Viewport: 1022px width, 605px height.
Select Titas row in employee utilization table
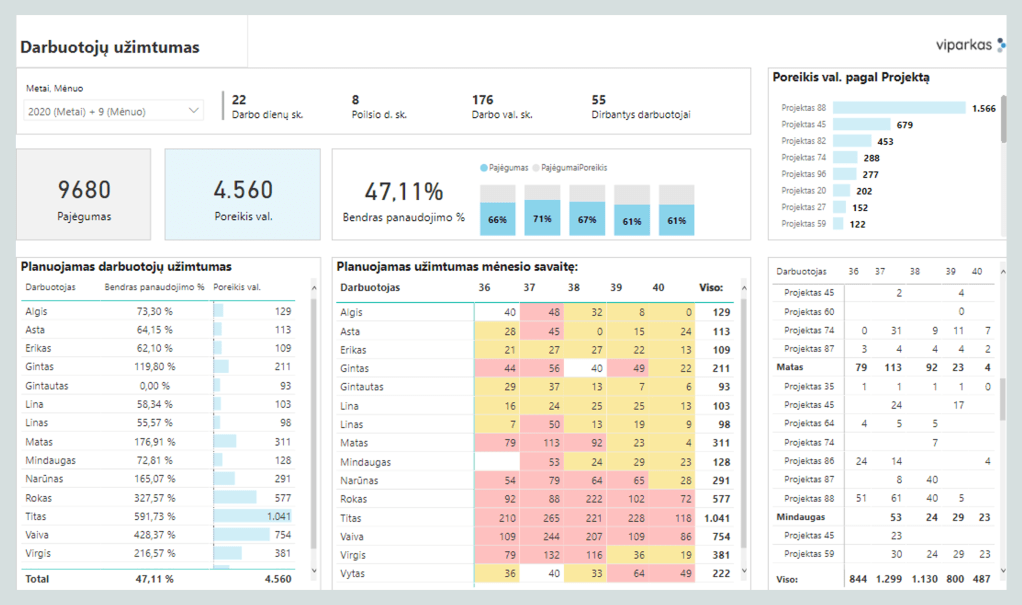click(x=36, y=517)
